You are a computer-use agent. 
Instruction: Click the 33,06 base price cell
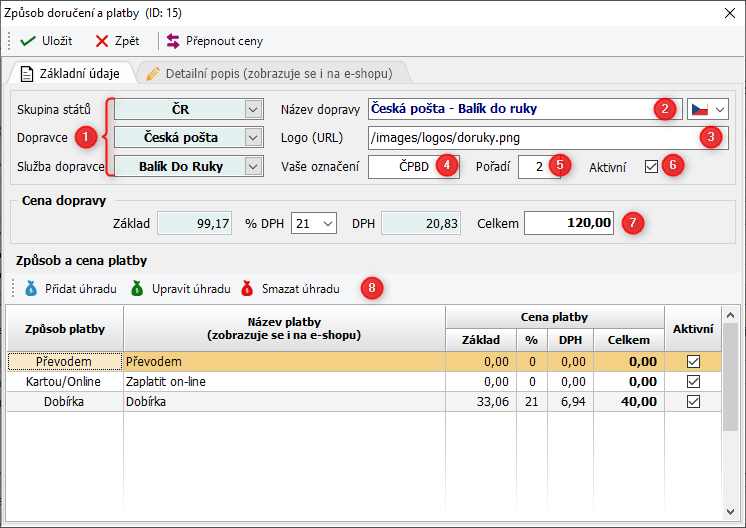coord(481,401)
